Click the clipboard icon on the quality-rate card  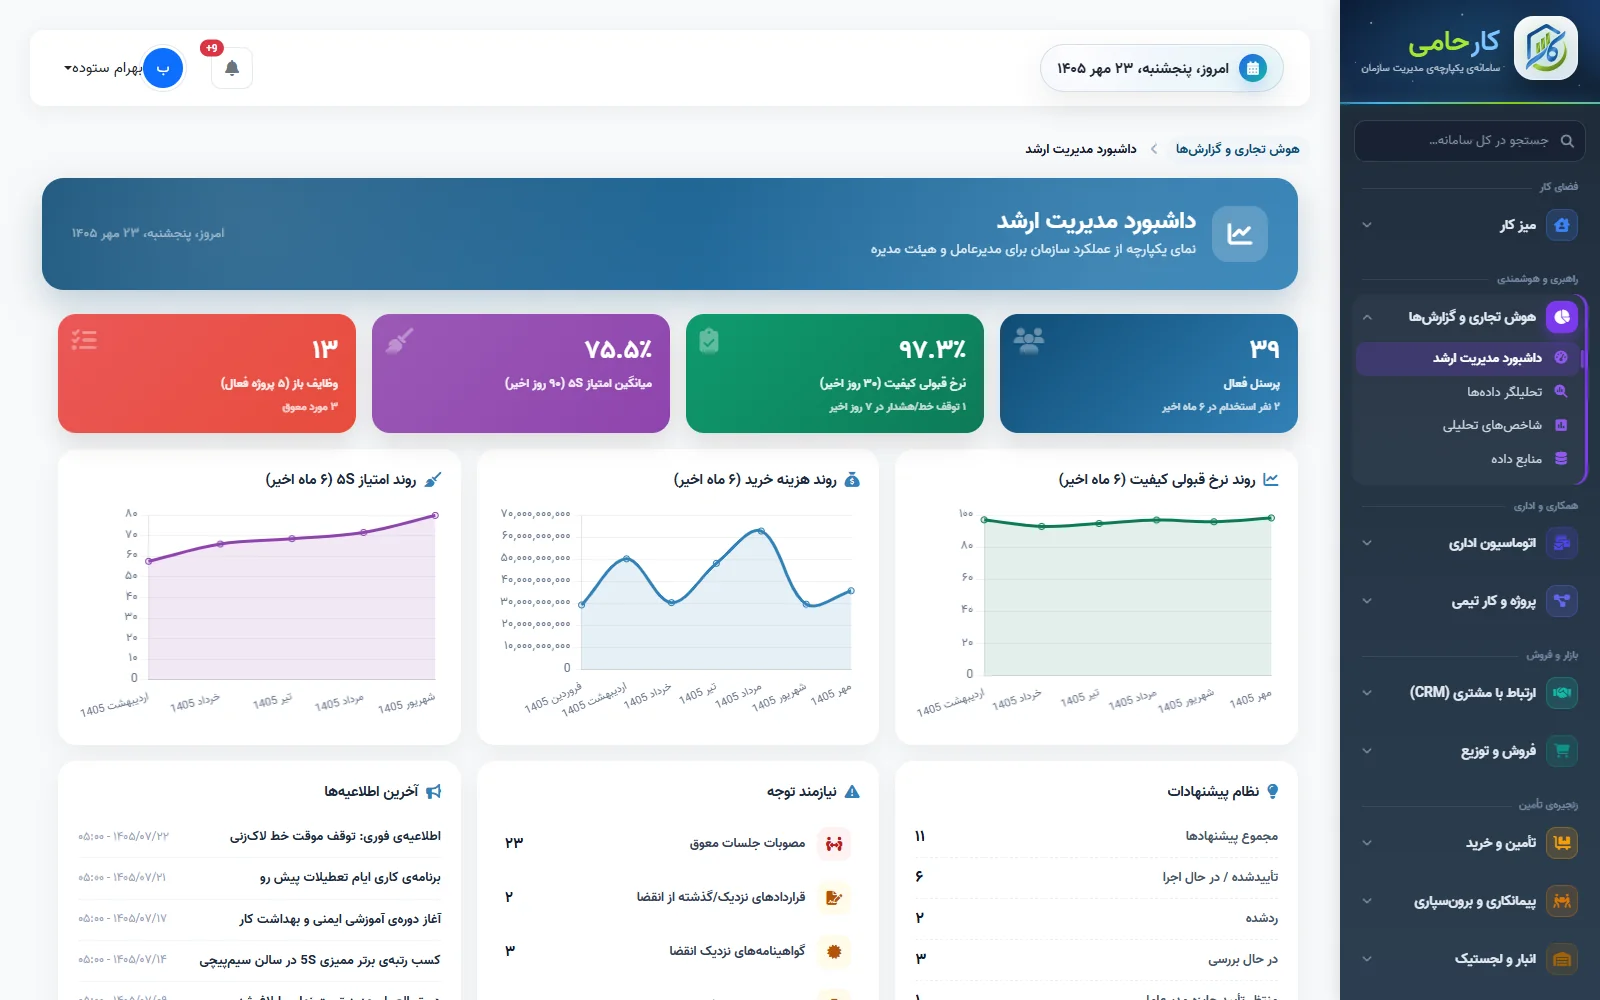pyautogui.click(x=709, y=341)
